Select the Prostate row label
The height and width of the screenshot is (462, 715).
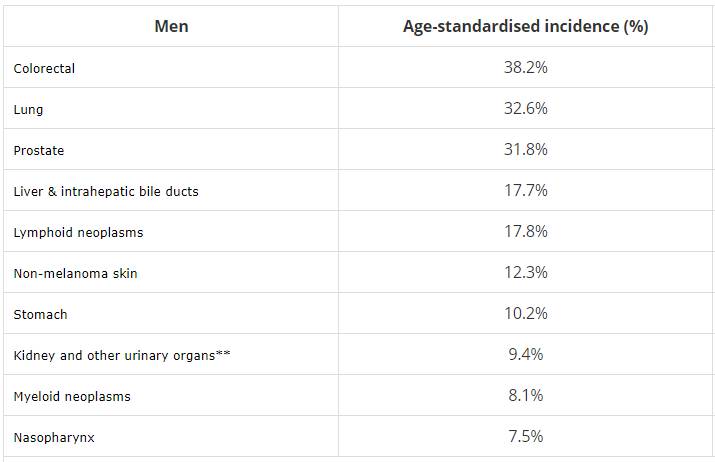click(39, 150)
